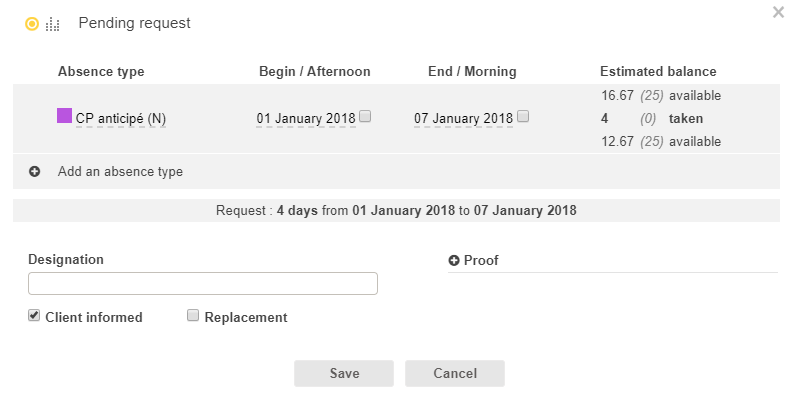794x400 pixels.
Task: Click the "Add an absence type" link
Action: click(120, 171)
